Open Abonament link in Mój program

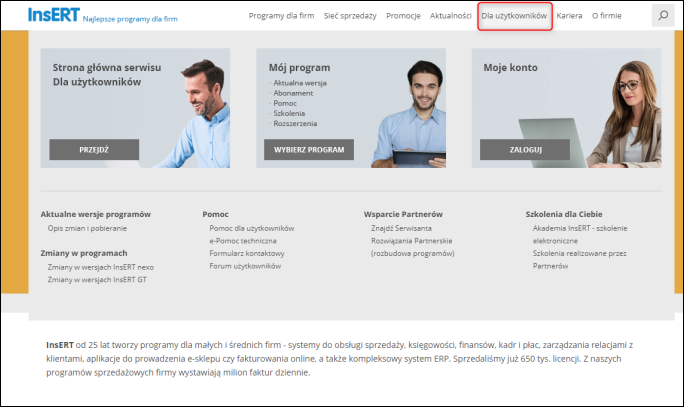coord(293,93)
